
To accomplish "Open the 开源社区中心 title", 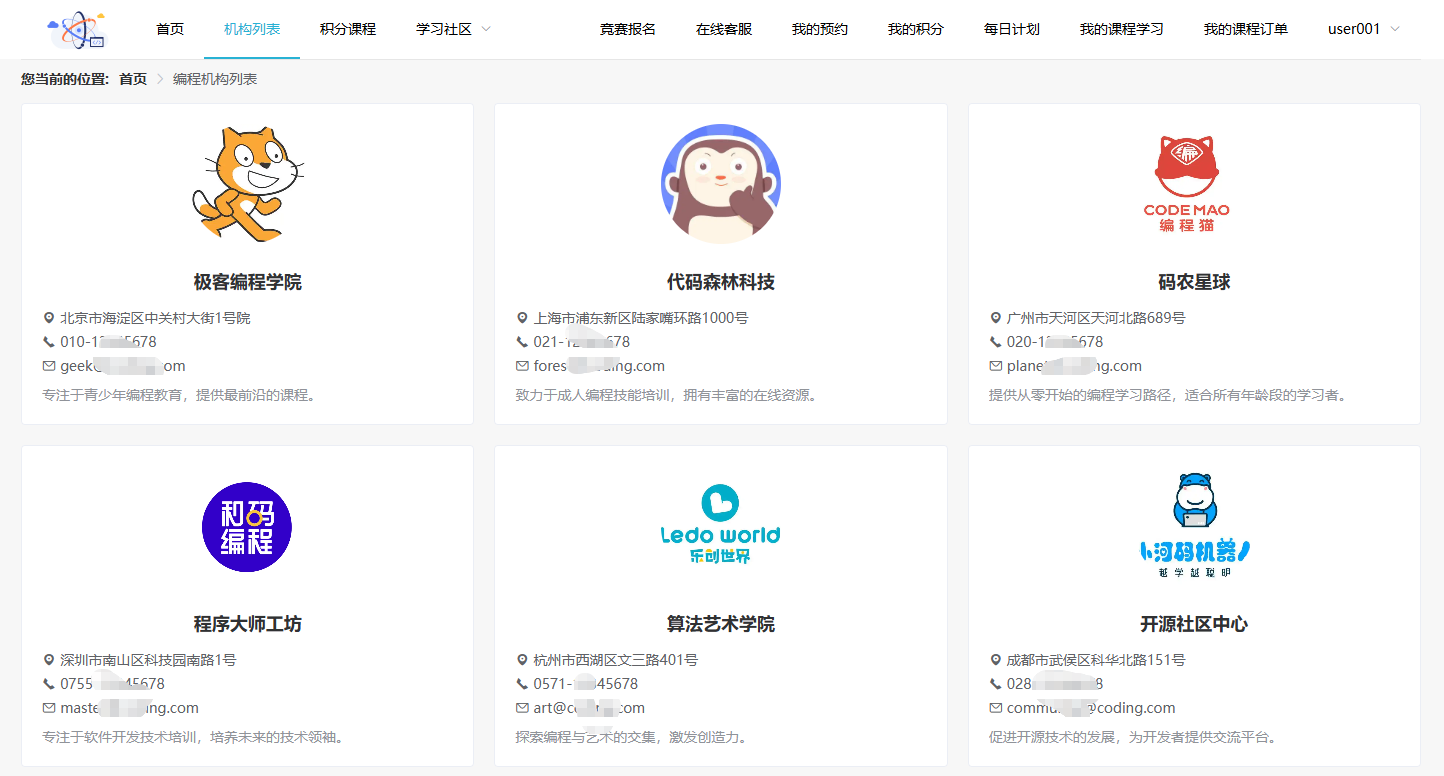I will point(1194,624).
